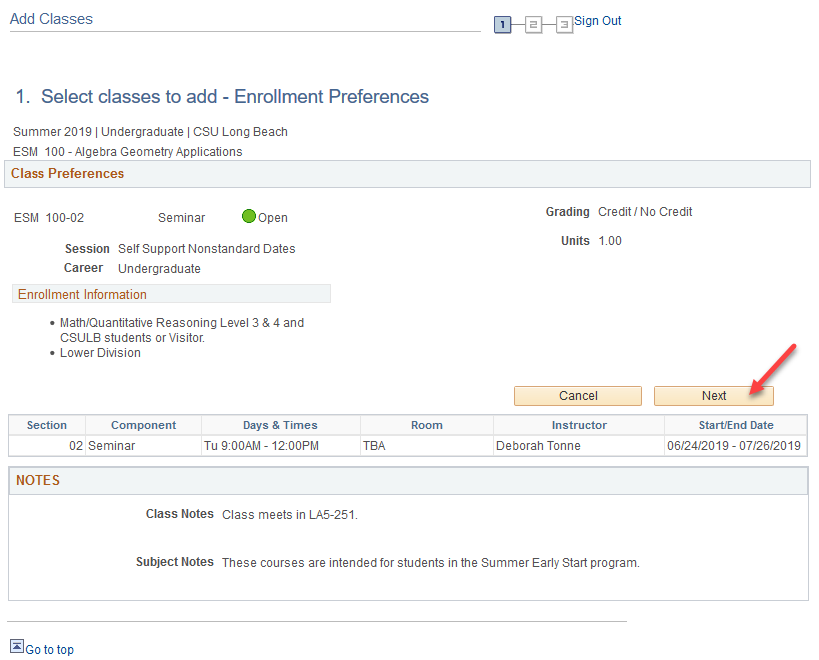Click the Go to top arrow icon

[17, 646]
